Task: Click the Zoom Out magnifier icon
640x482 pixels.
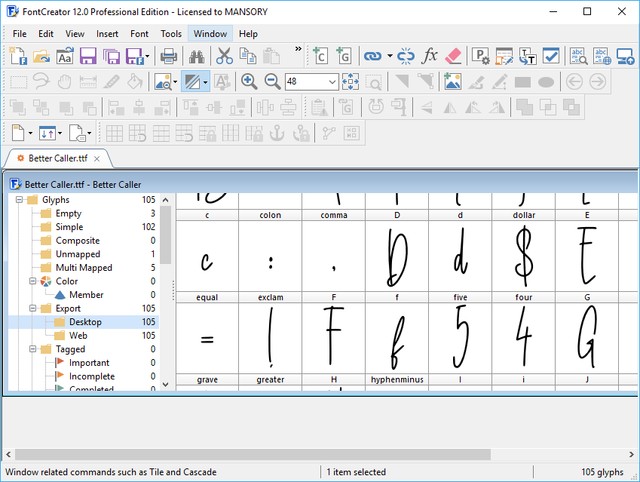Action: tap(271, 82)
